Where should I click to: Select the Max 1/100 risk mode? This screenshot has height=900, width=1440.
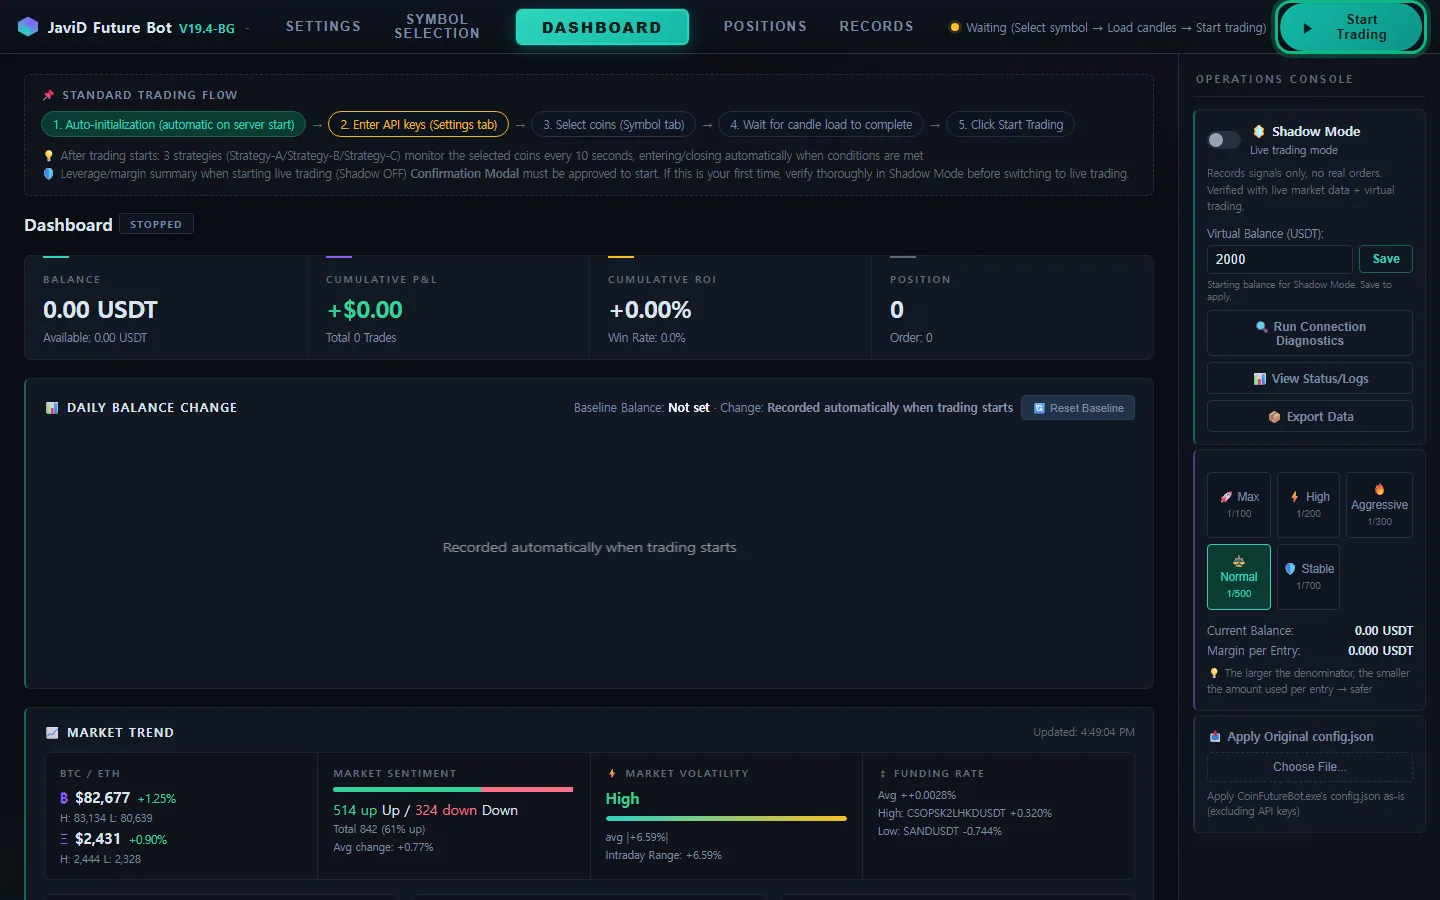[1239, 505]
